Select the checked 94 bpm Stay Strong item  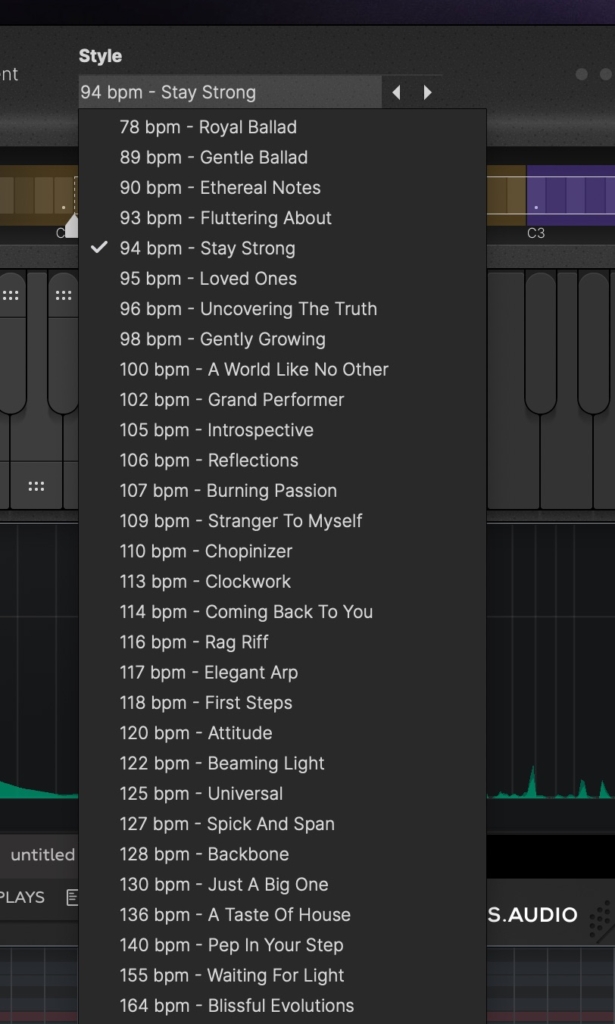tap(207, 248)
